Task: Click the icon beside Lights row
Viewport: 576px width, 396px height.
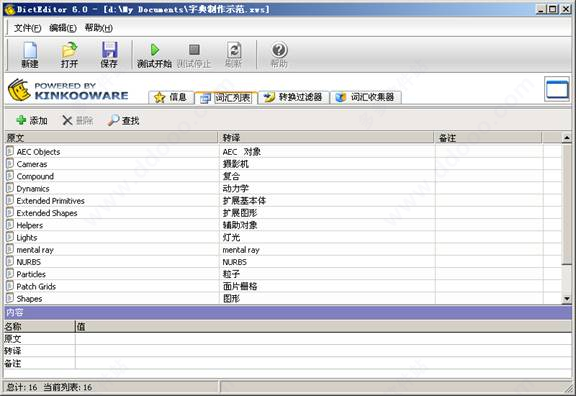Action: point(10,237)
